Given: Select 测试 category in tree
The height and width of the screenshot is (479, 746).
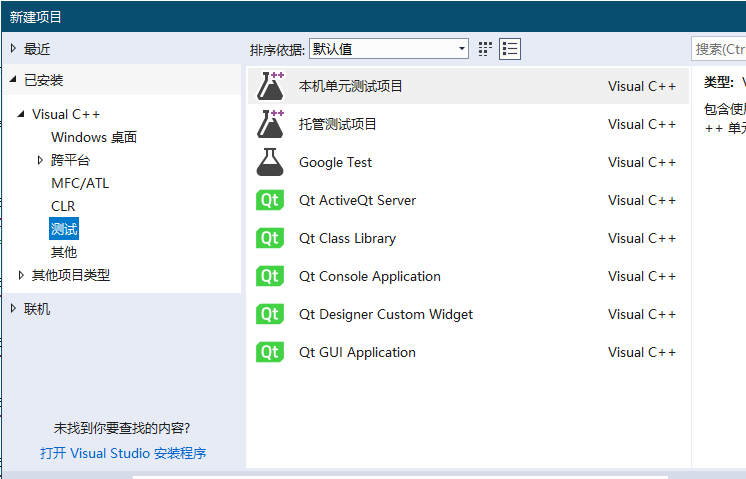Looking at the screenshot, I should (x=64, y=229).
